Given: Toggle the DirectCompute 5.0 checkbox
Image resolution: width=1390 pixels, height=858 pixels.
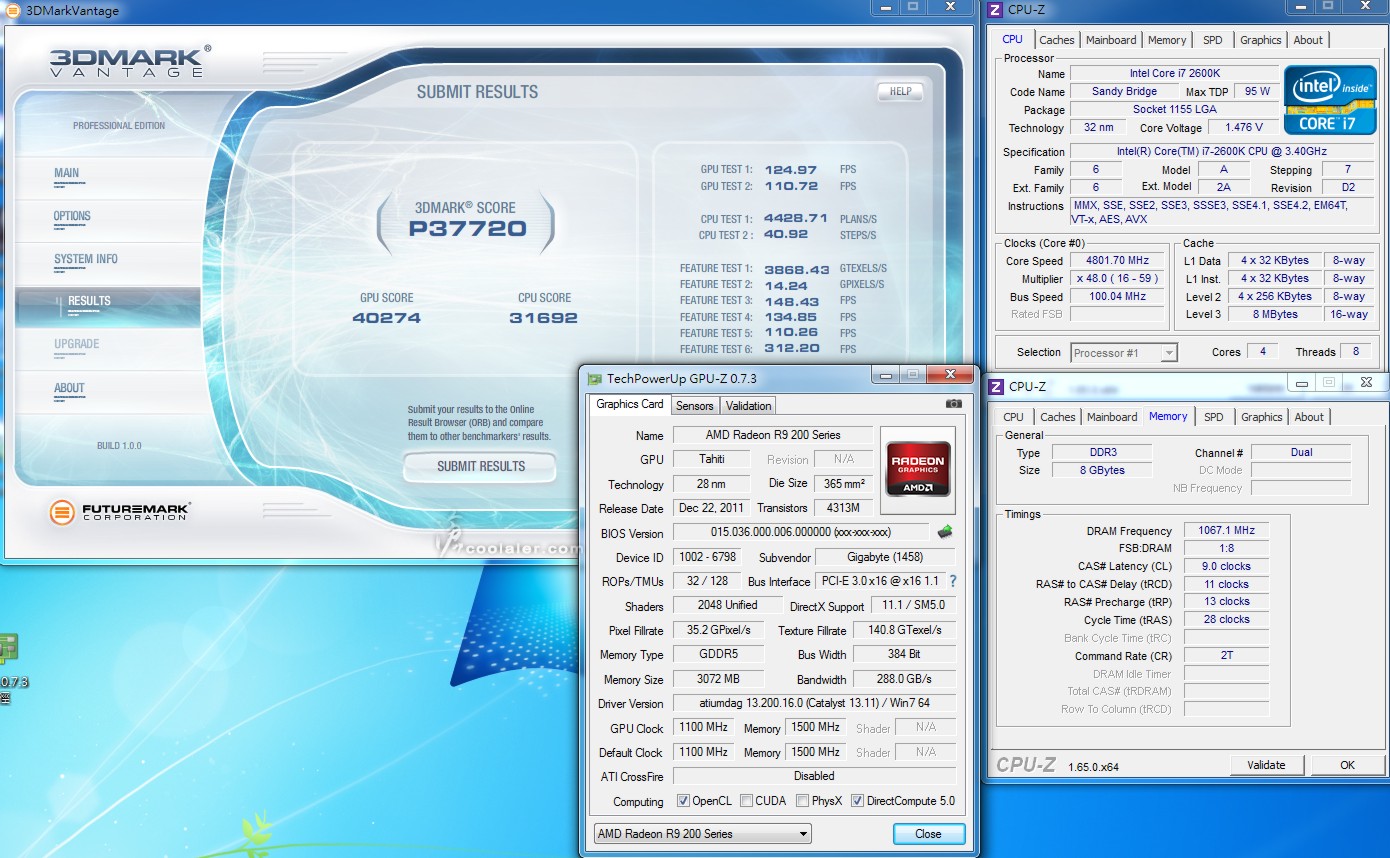Looking at the screenshot, I should point(857,801).
